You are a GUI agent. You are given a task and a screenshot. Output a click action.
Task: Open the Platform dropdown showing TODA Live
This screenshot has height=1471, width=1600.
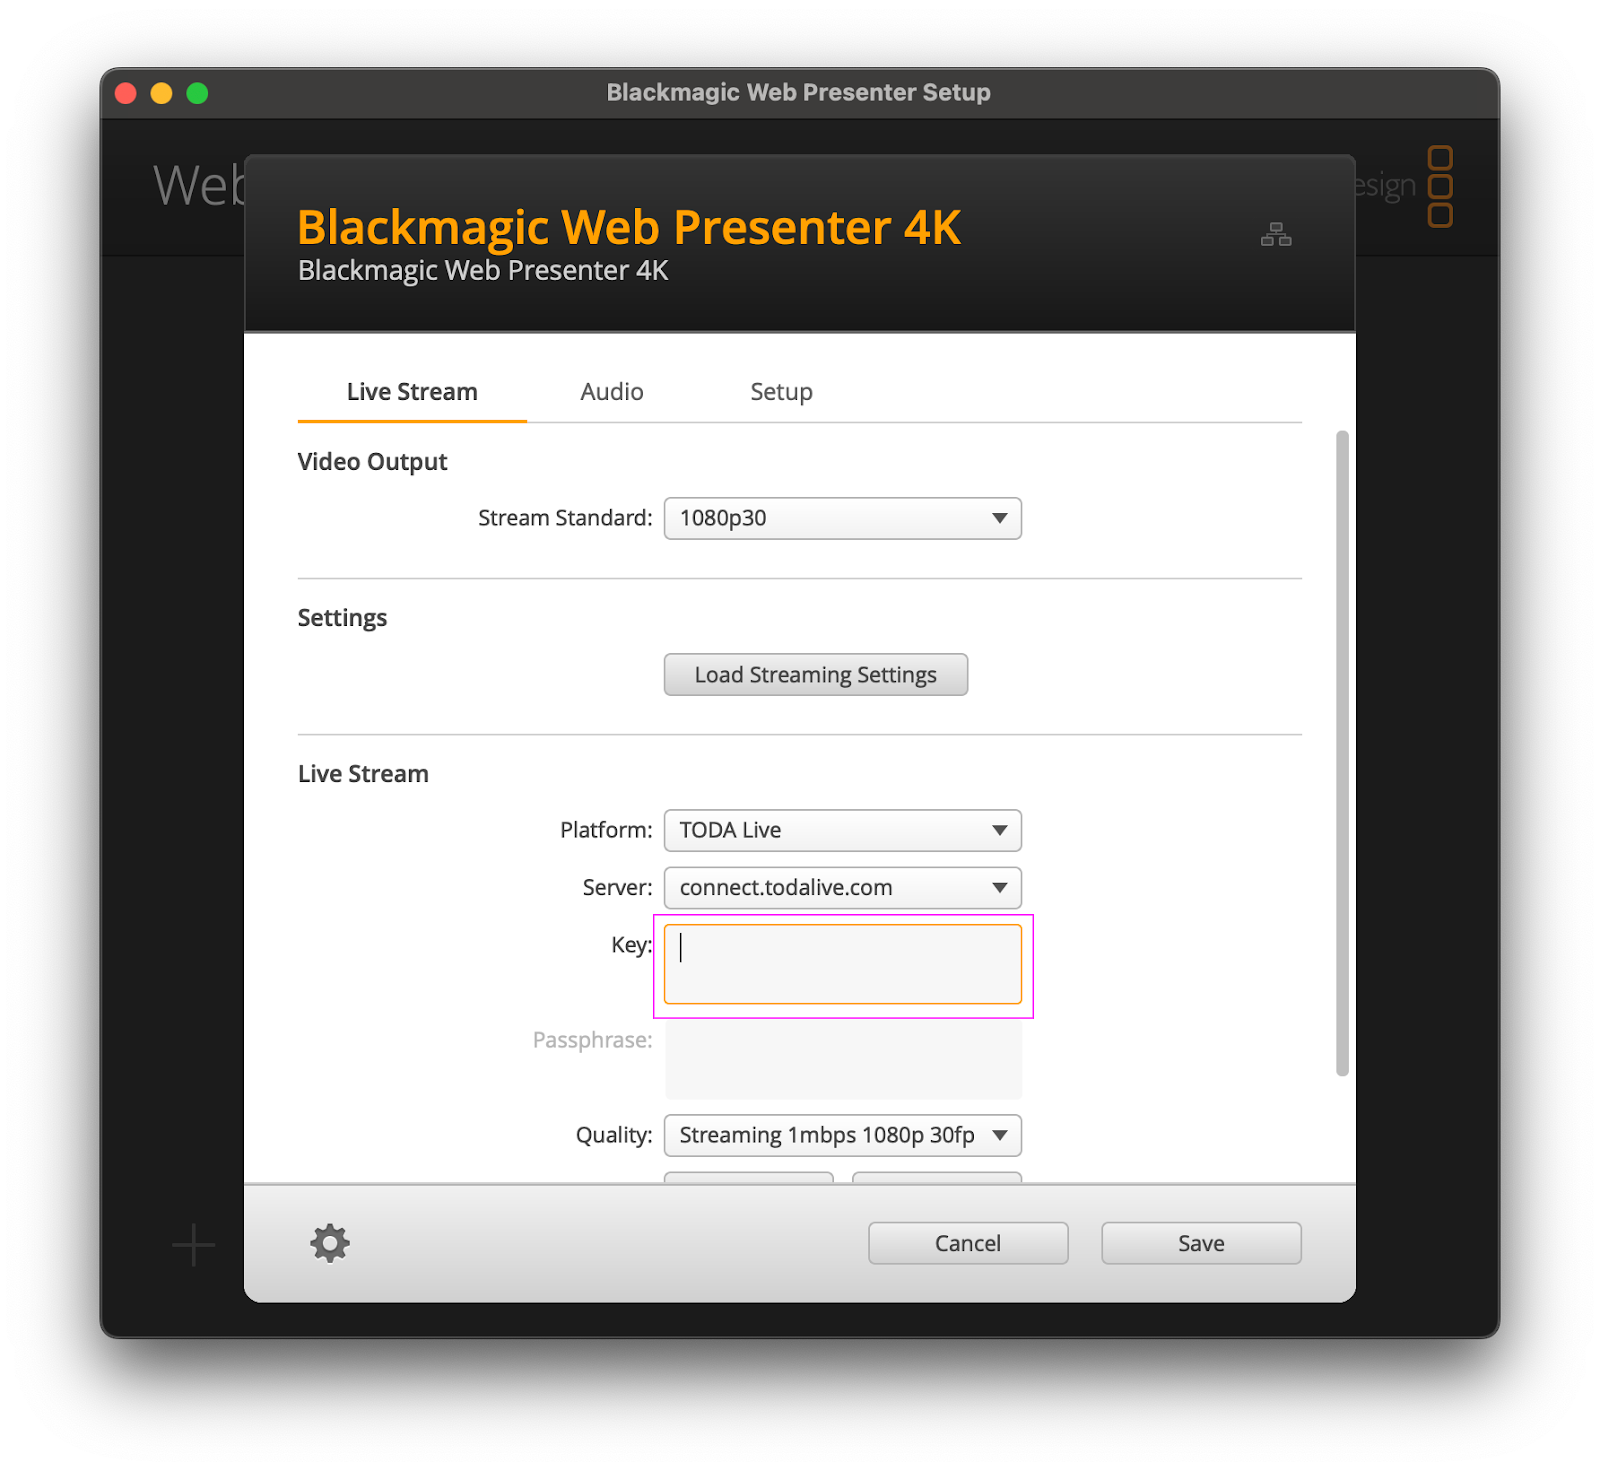tap(843, 830)
